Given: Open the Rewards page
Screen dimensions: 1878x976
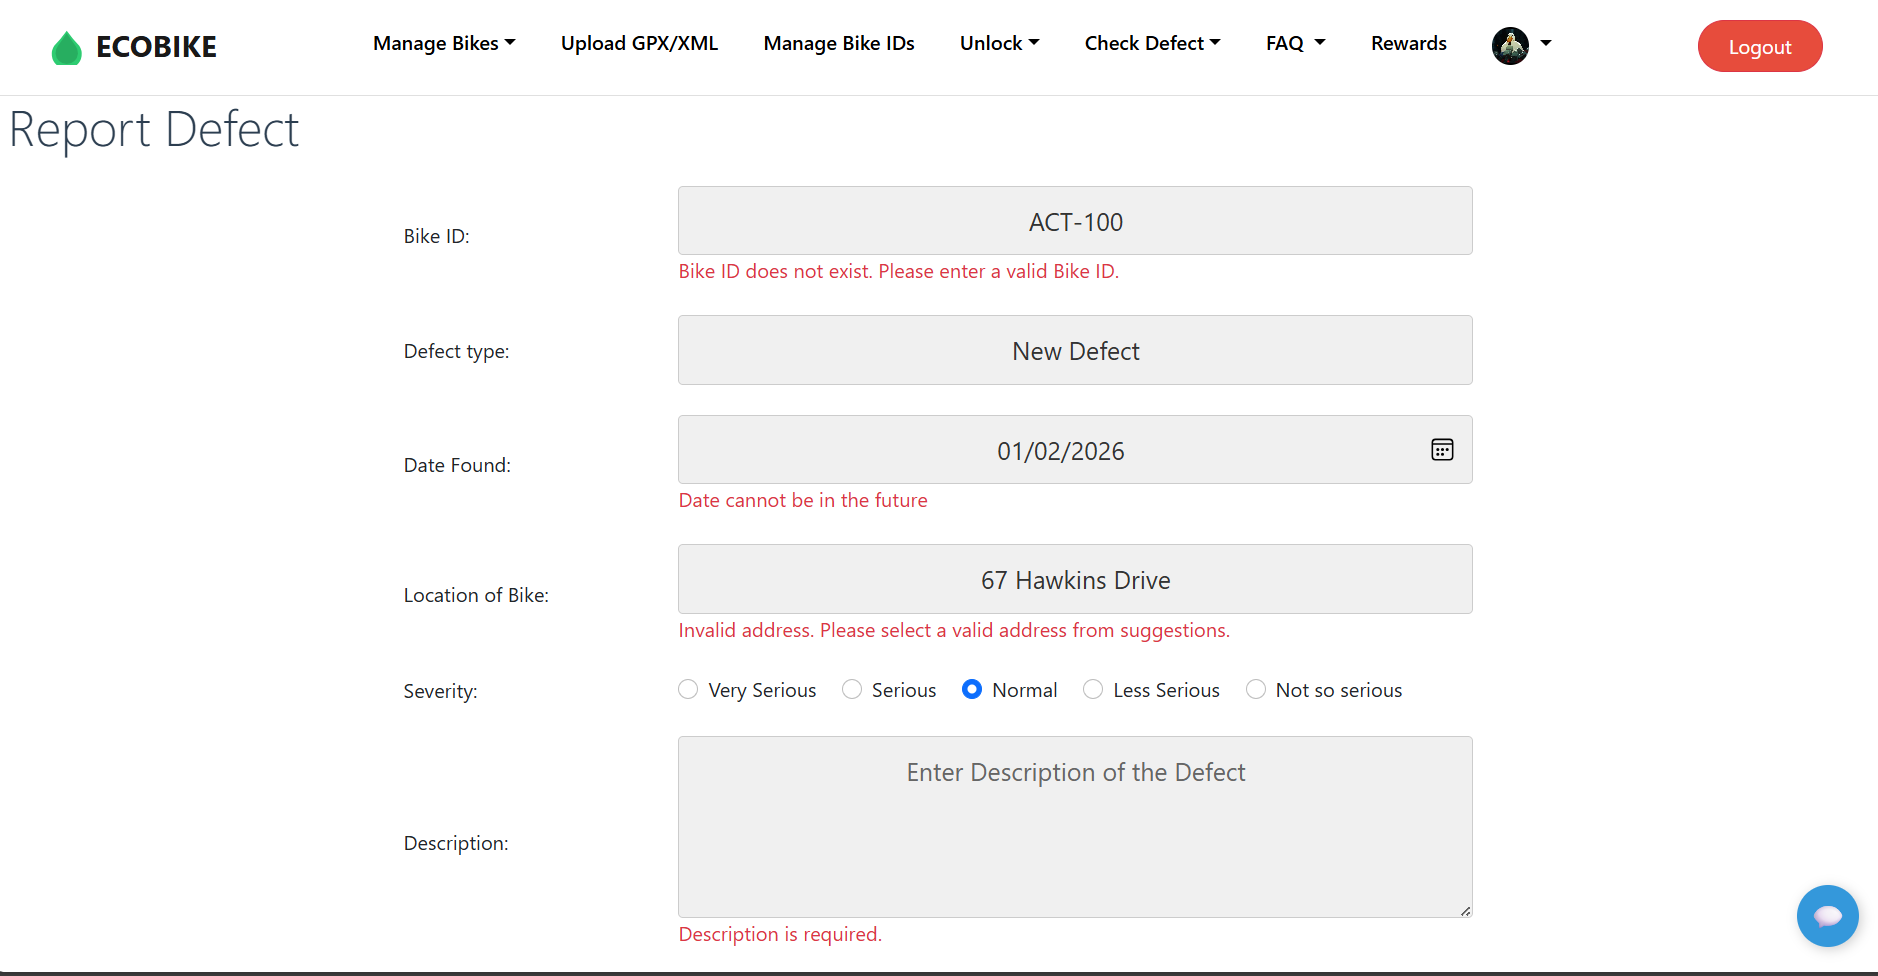Looking at the screenshot, I should 1408,43.
